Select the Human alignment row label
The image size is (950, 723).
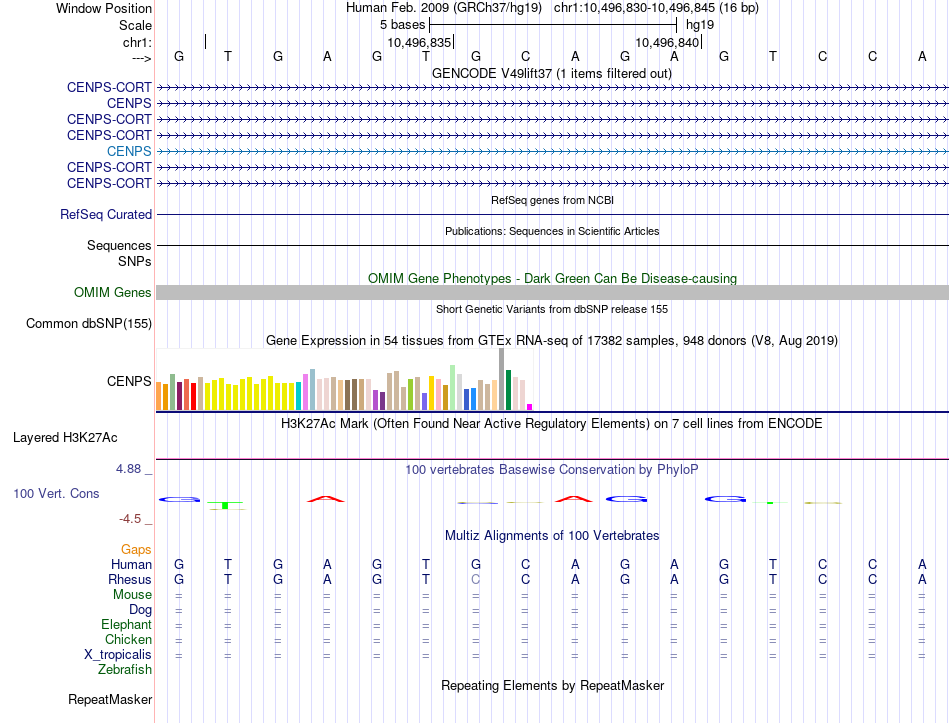click(131, 564)
